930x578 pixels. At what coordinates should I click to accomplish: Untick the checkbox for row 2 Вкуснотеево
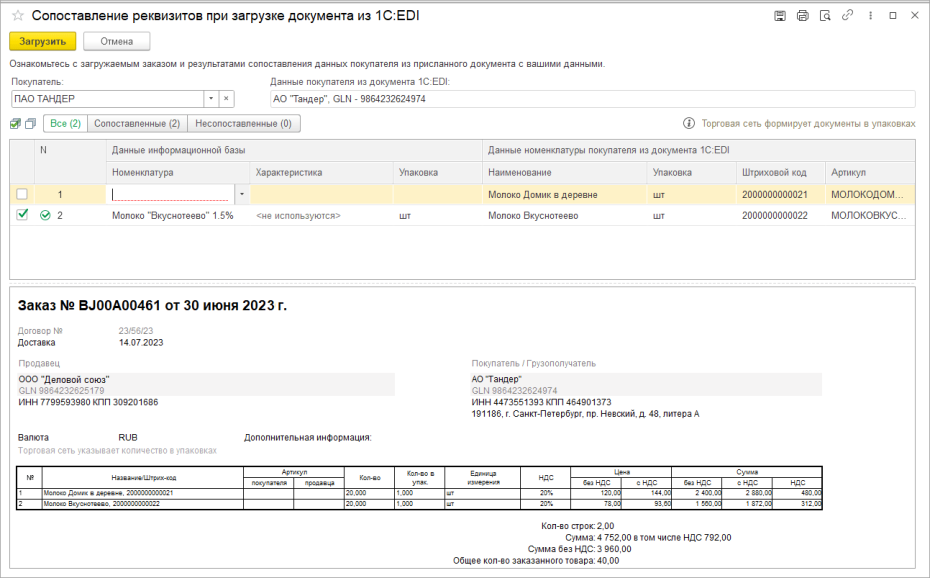tap(22, 215)
